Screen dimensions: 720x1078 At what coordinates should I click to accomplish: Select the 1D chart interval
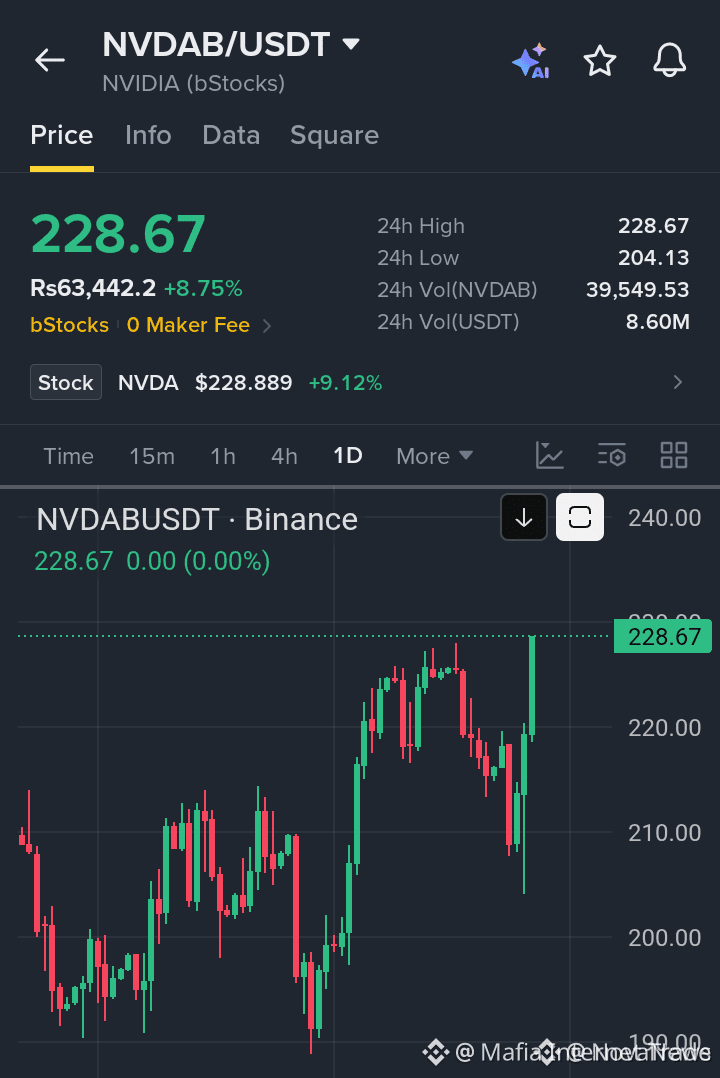pos(347,456)
